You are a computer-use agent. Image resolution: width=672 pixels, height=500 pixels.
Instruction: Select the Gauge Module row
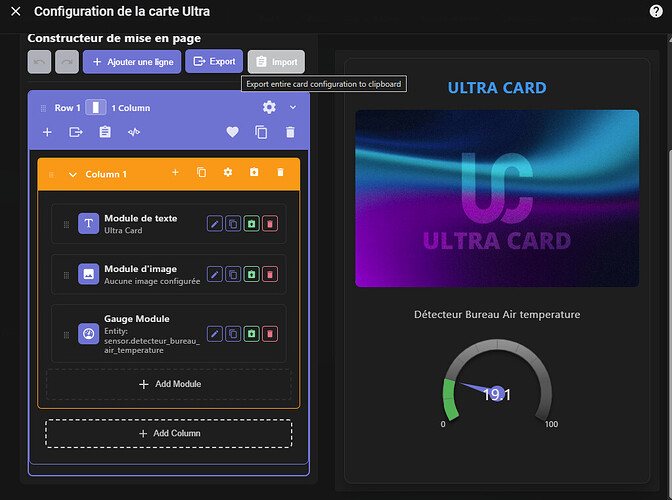(169, 334)
